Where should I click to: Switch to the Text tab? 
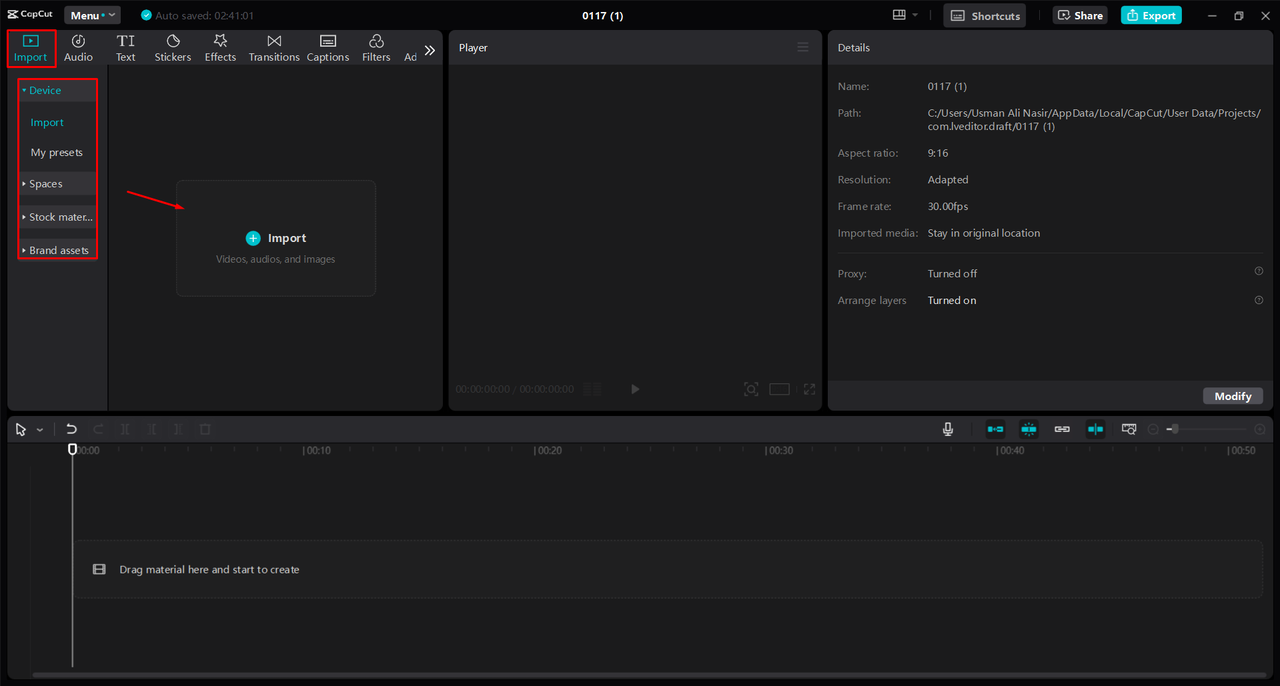[x=125, y=48]
